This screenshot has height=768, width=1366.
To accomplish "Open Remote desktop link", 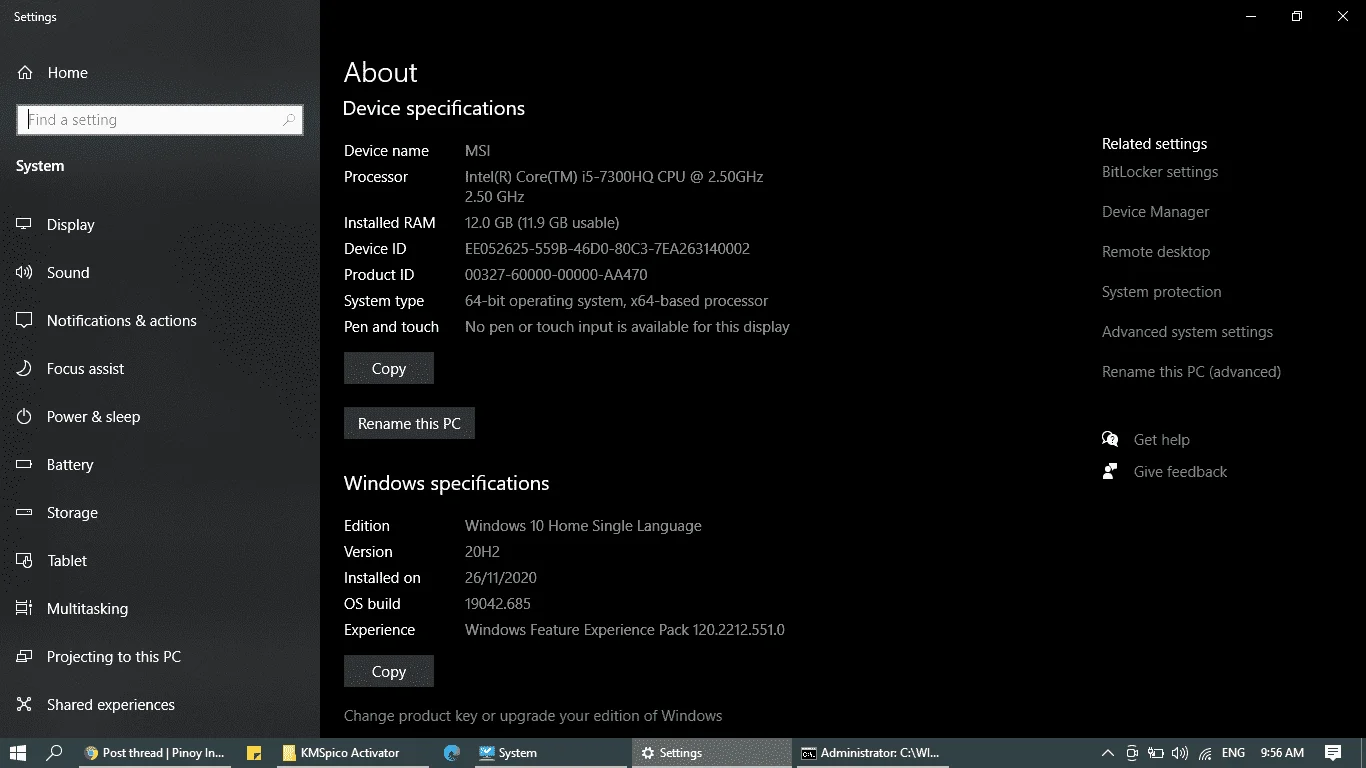I will 1156,252.
